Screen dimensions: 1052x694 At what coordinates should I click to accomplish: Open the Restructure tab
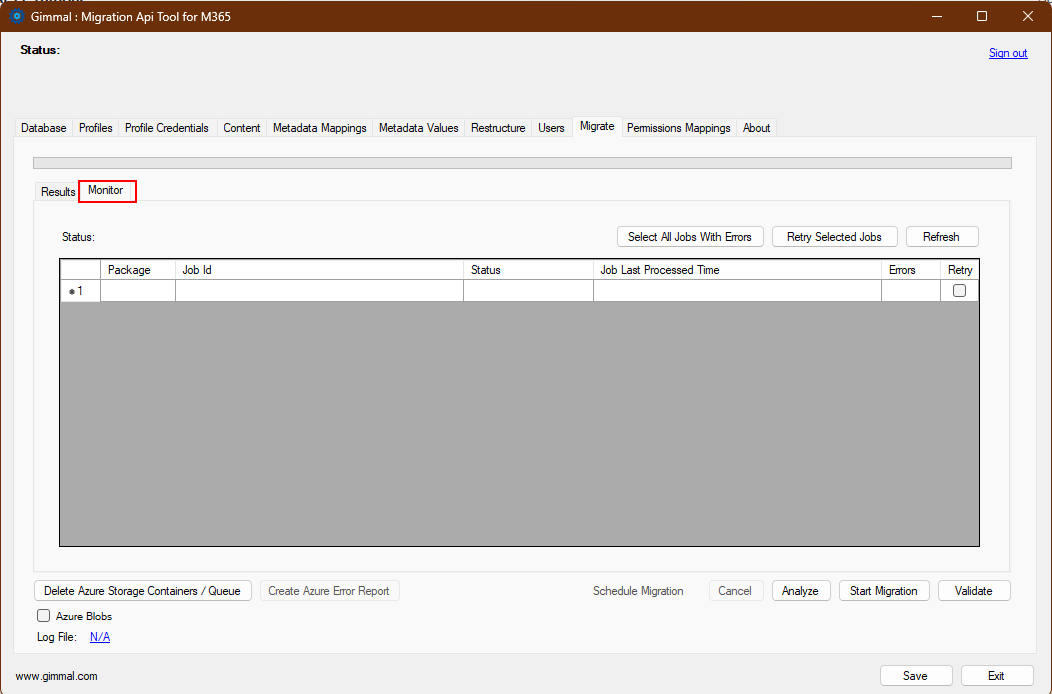(x=497, y=128)
